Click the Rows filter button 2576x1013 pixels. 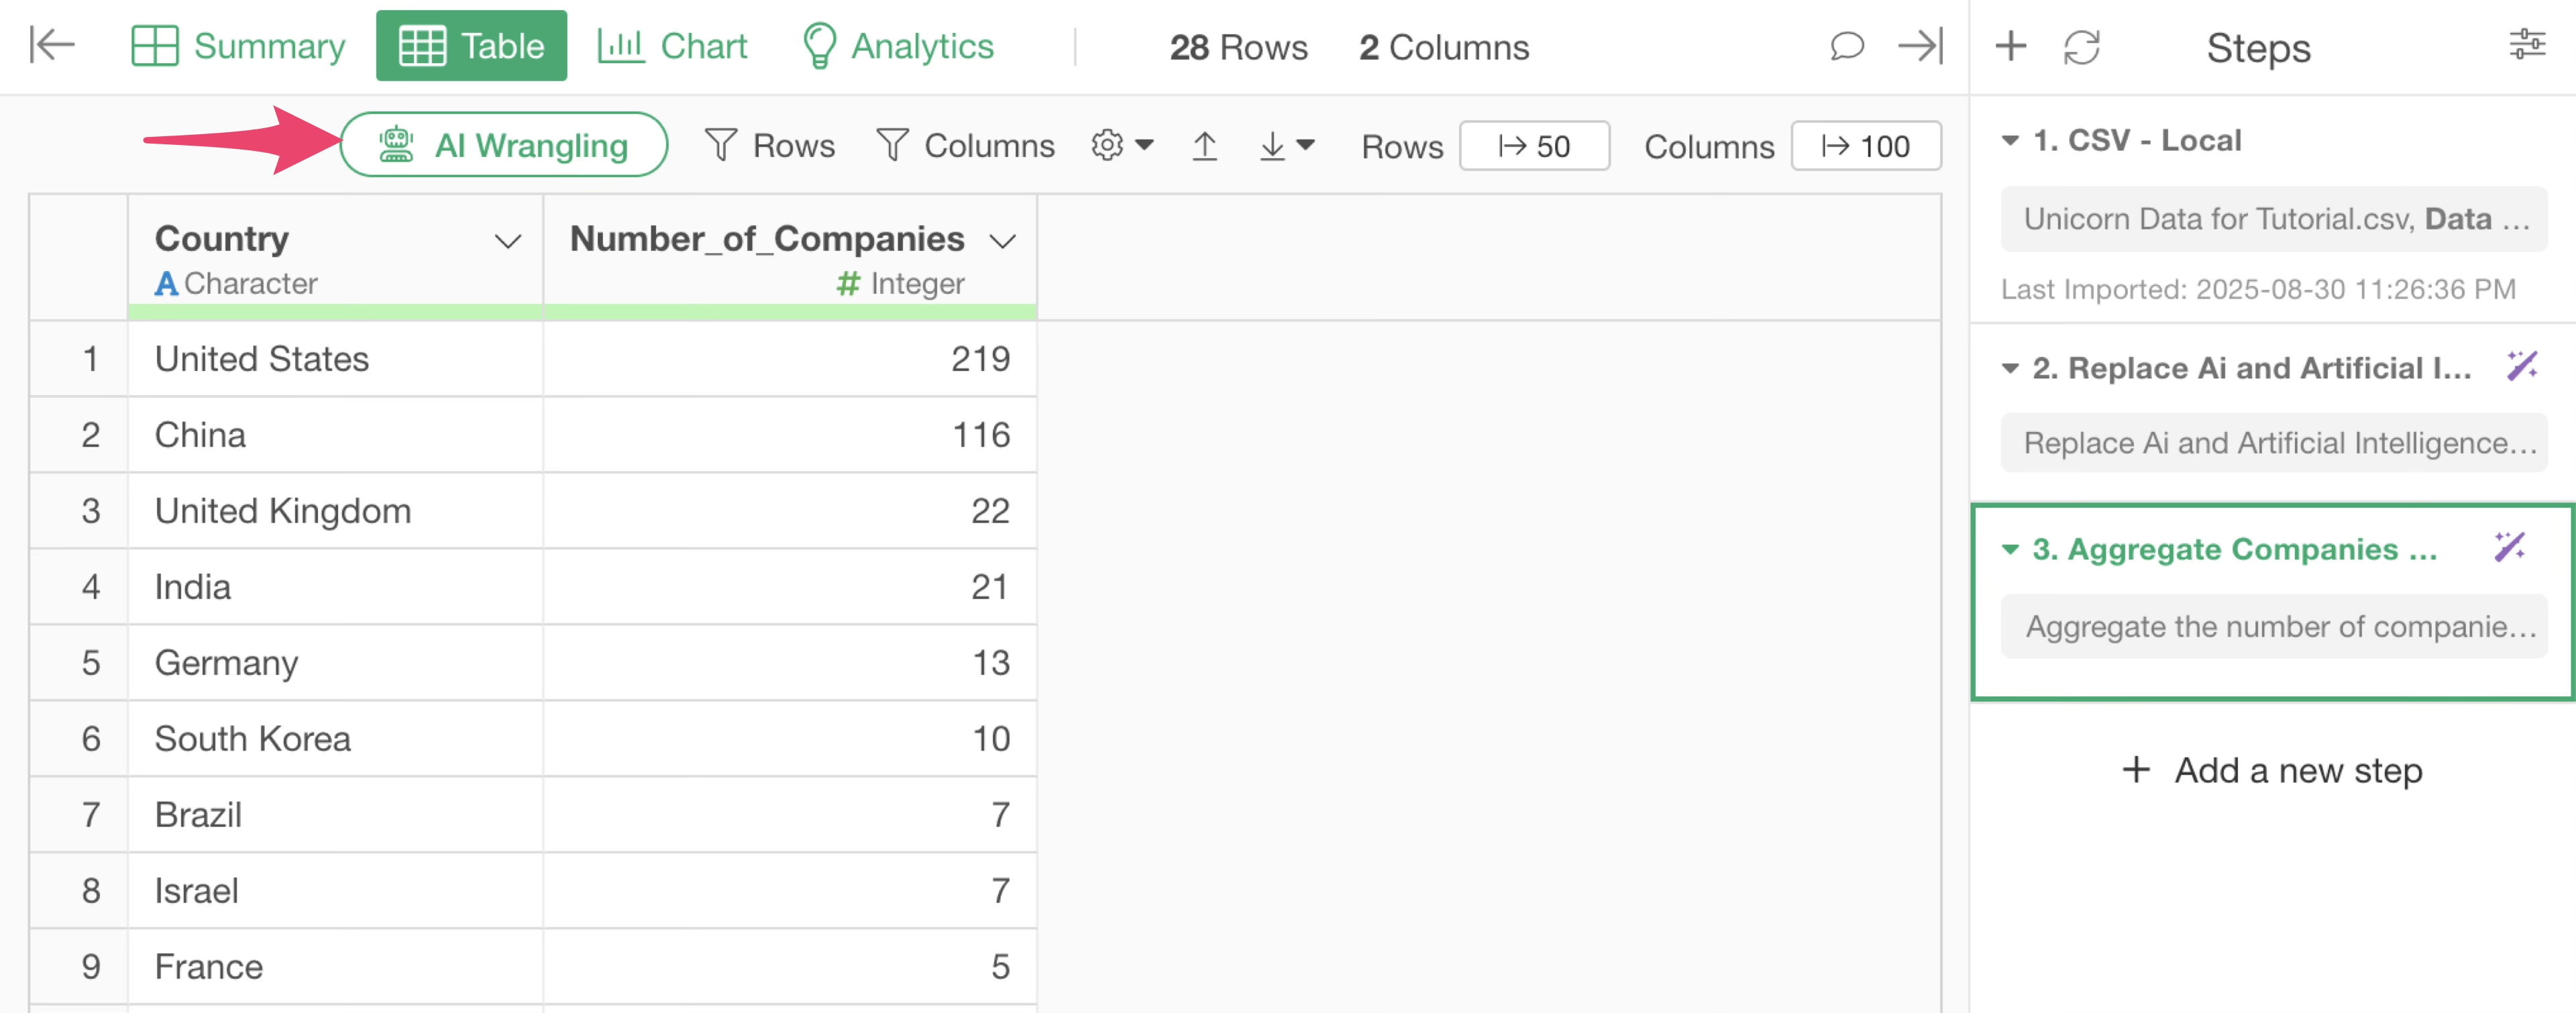[769, 146]
